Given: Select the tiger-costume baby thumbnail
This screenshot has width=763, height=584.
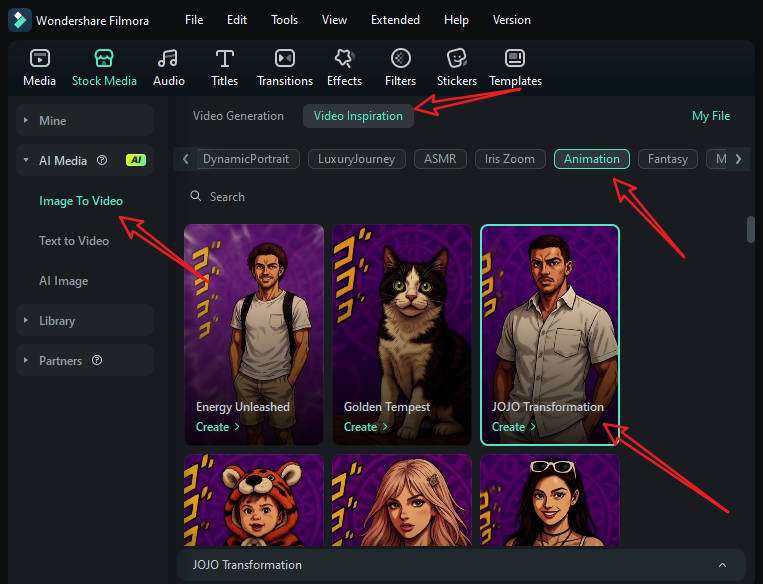Looking at the screenshot, I should [x=254, y=500].
